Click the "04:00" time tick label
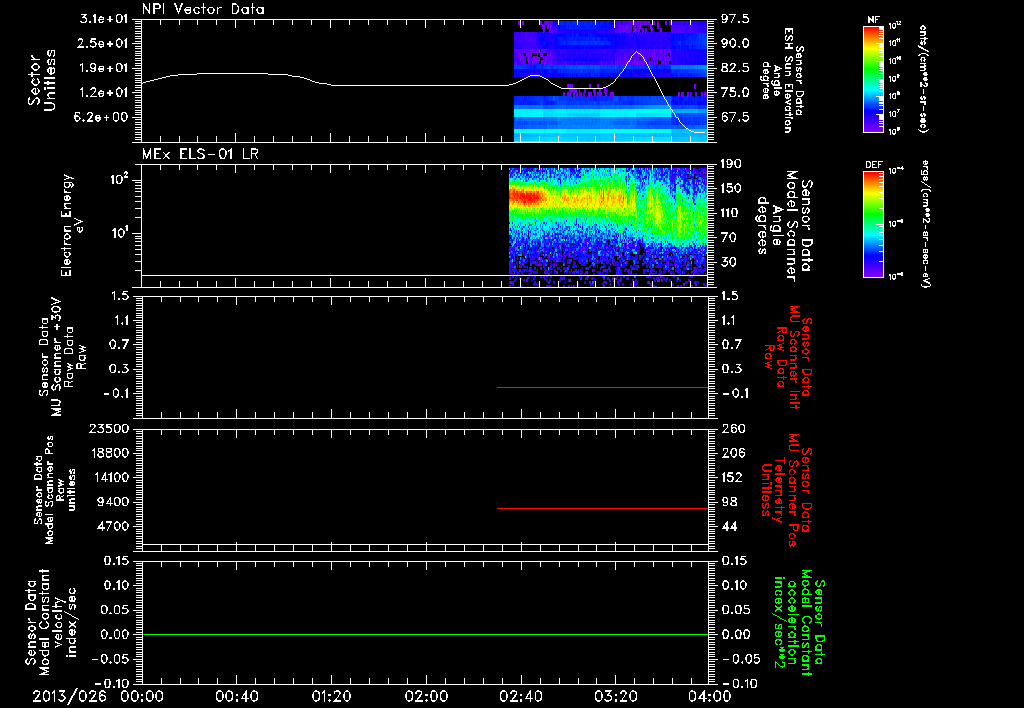The image size is (1024, 708). click(x=710, y=696)
